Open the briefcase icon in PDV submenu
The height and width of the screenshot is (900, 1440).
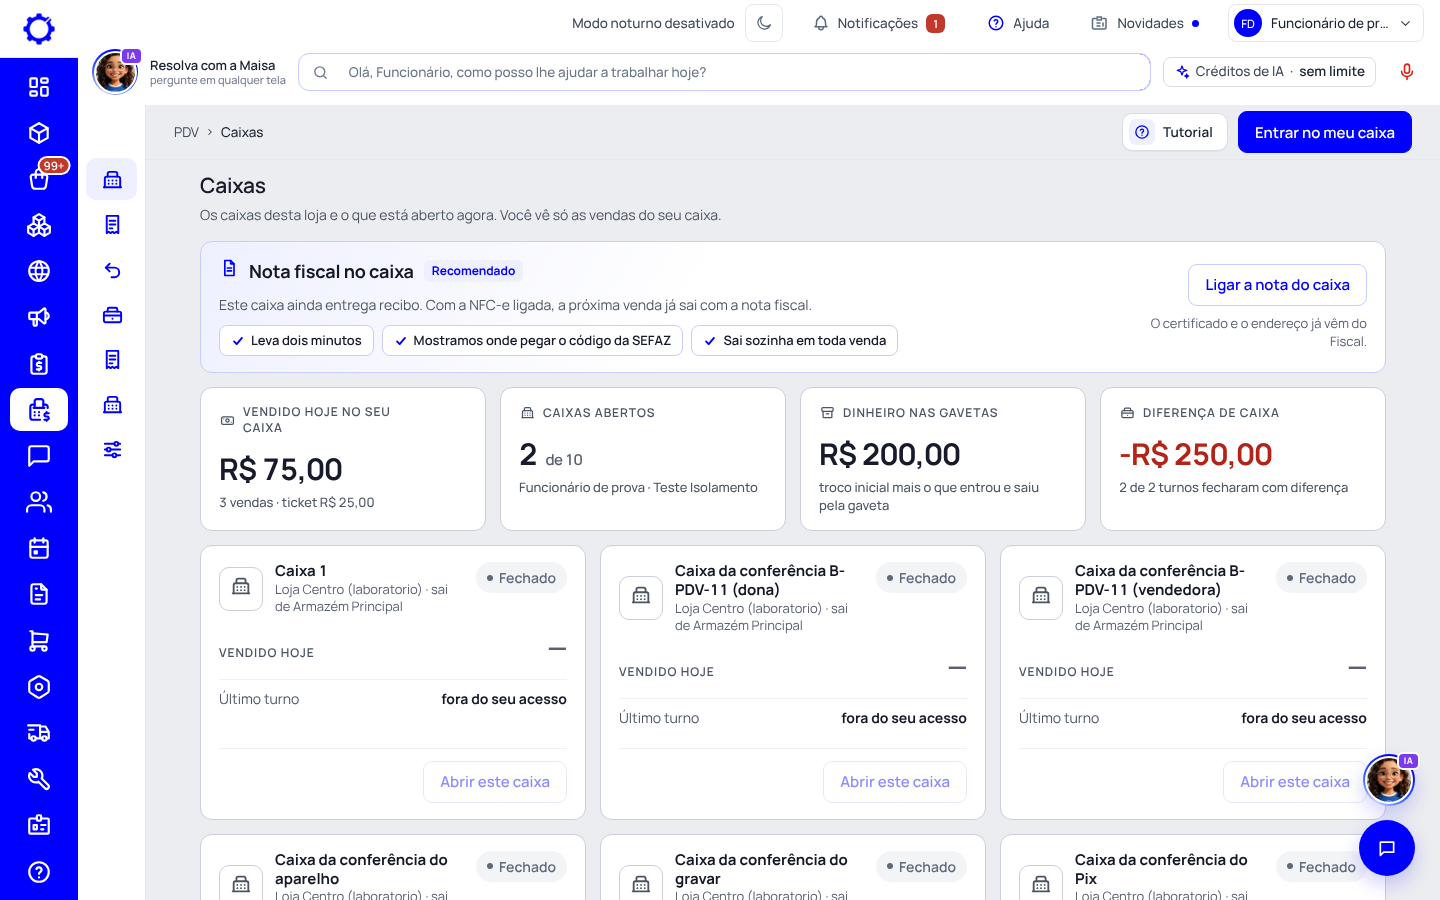(x=112, y=315)
